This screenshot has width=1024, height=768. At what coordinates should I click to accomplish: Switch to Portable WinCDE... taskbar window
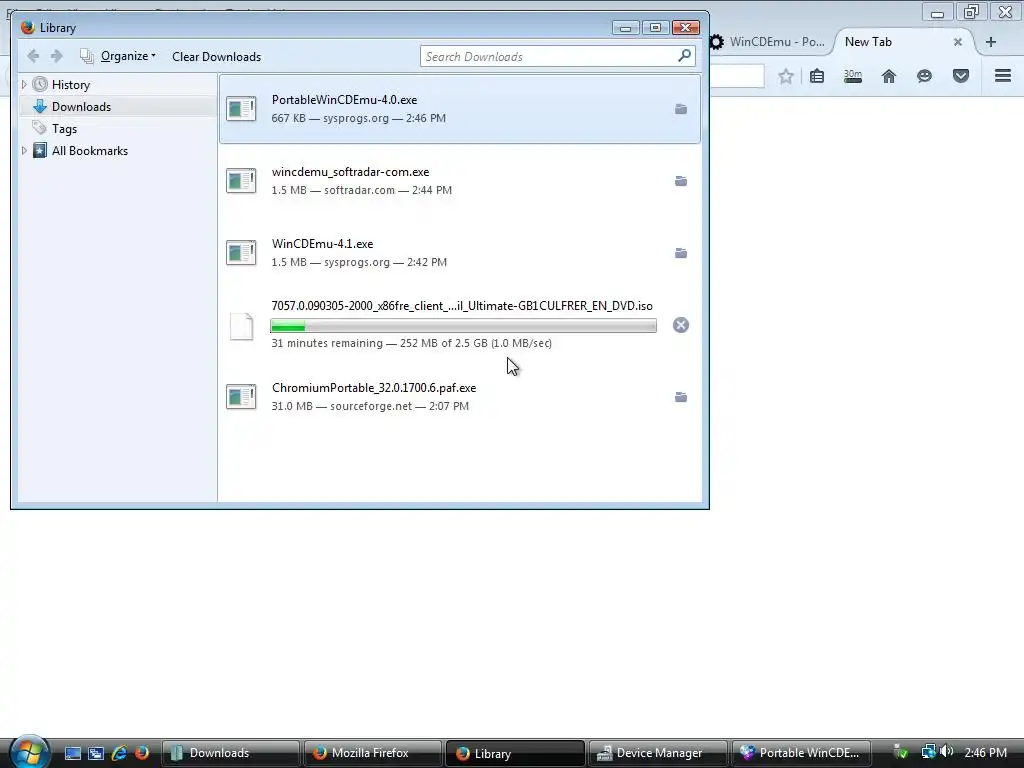pyautogui.click(x=801, y=753)
